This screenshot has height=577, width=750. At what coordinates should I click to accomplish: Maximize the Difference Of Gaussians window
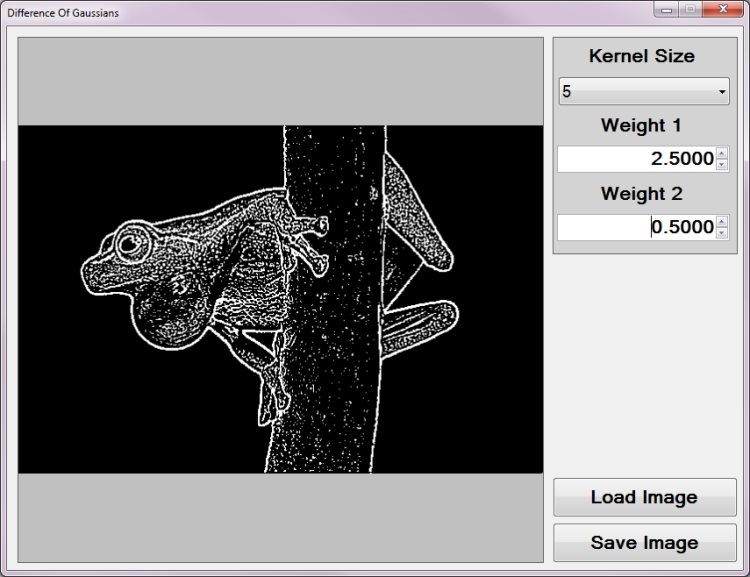click(x=690, y=10)
